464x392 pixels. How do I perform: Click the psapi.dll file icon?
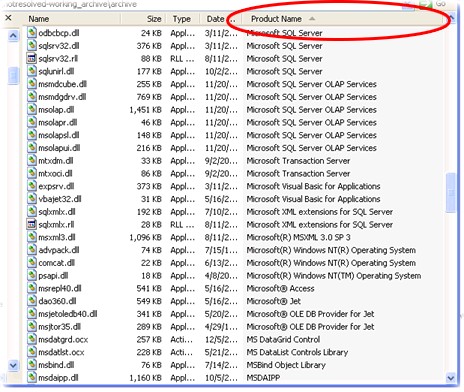pos(32,275)
